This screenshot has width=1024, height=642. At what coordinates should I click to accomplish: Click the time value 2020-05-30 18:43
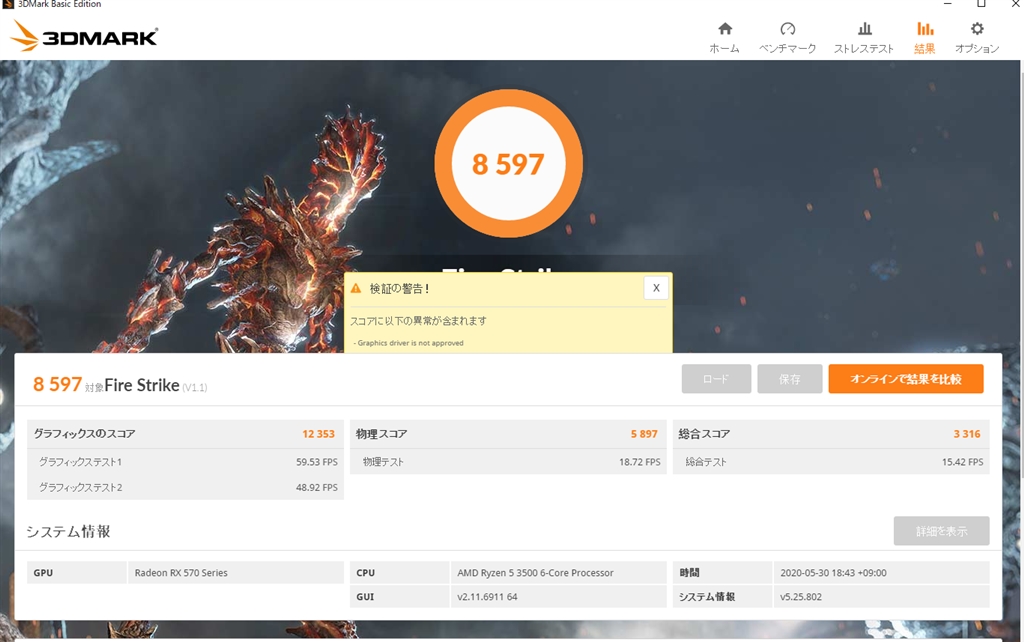(x=833, y=573)
